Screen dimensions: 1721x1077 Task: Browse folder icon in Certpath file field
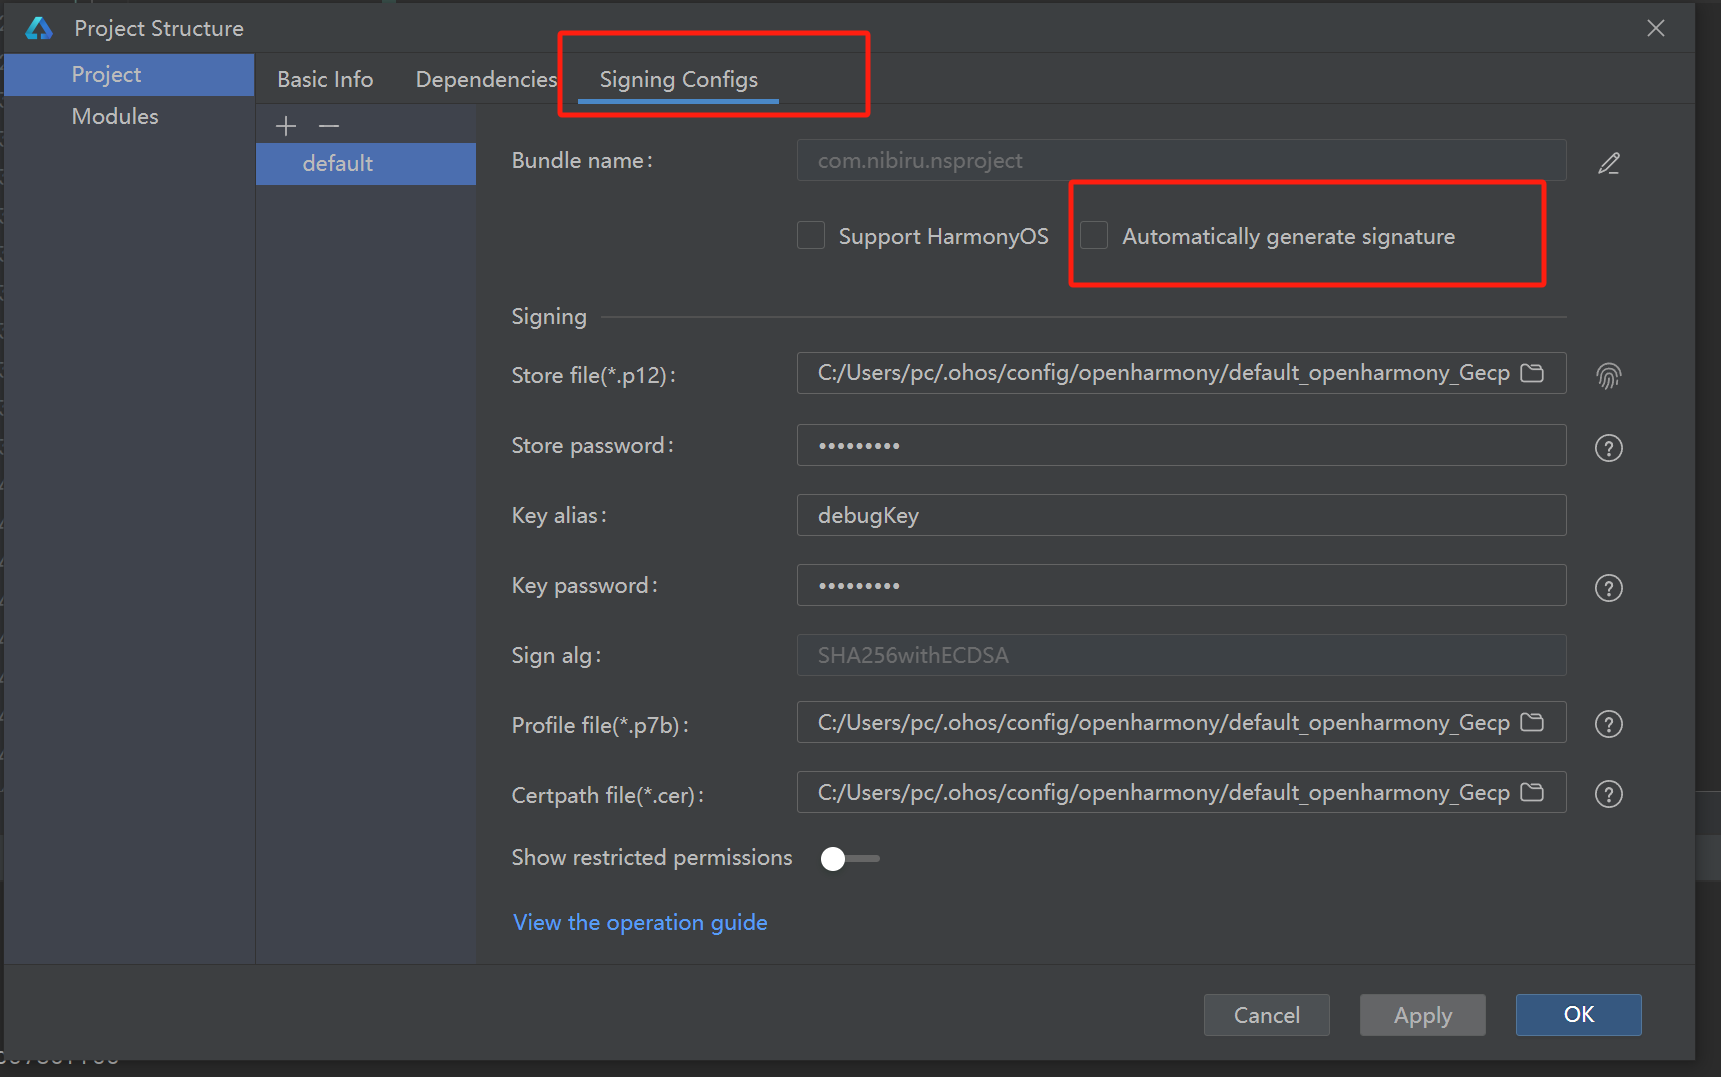(1532, 792)
